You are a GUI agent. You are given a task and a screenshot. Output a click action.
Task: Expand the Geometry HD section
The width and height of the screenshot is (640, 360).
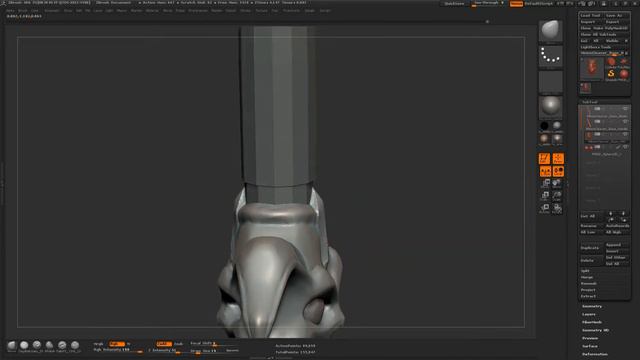pos(596,330)
